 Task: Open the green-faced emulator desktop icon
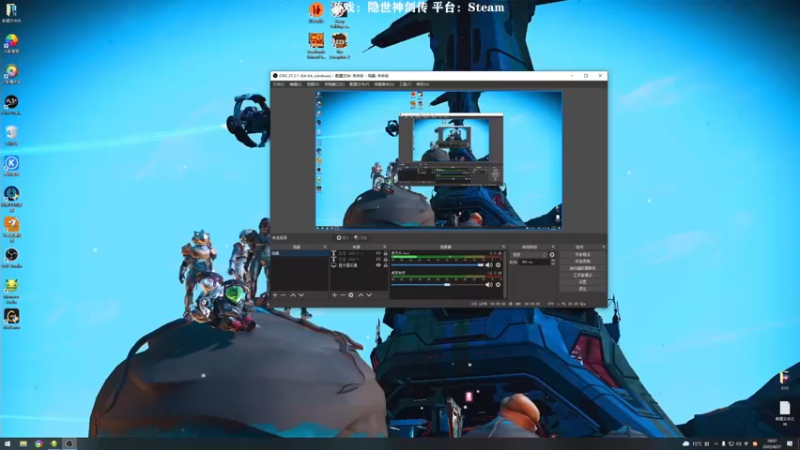[12, 290]
